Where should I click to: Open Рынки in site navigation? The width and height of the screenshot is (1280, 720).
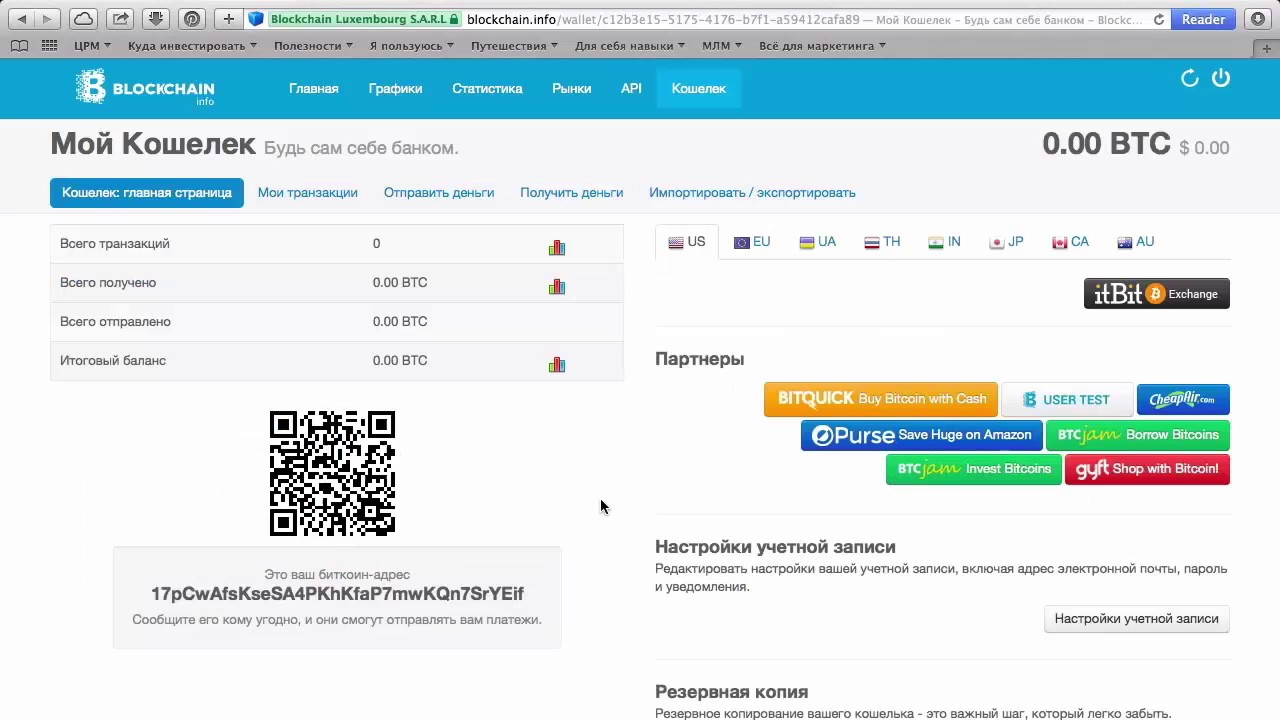coord(571,88)
